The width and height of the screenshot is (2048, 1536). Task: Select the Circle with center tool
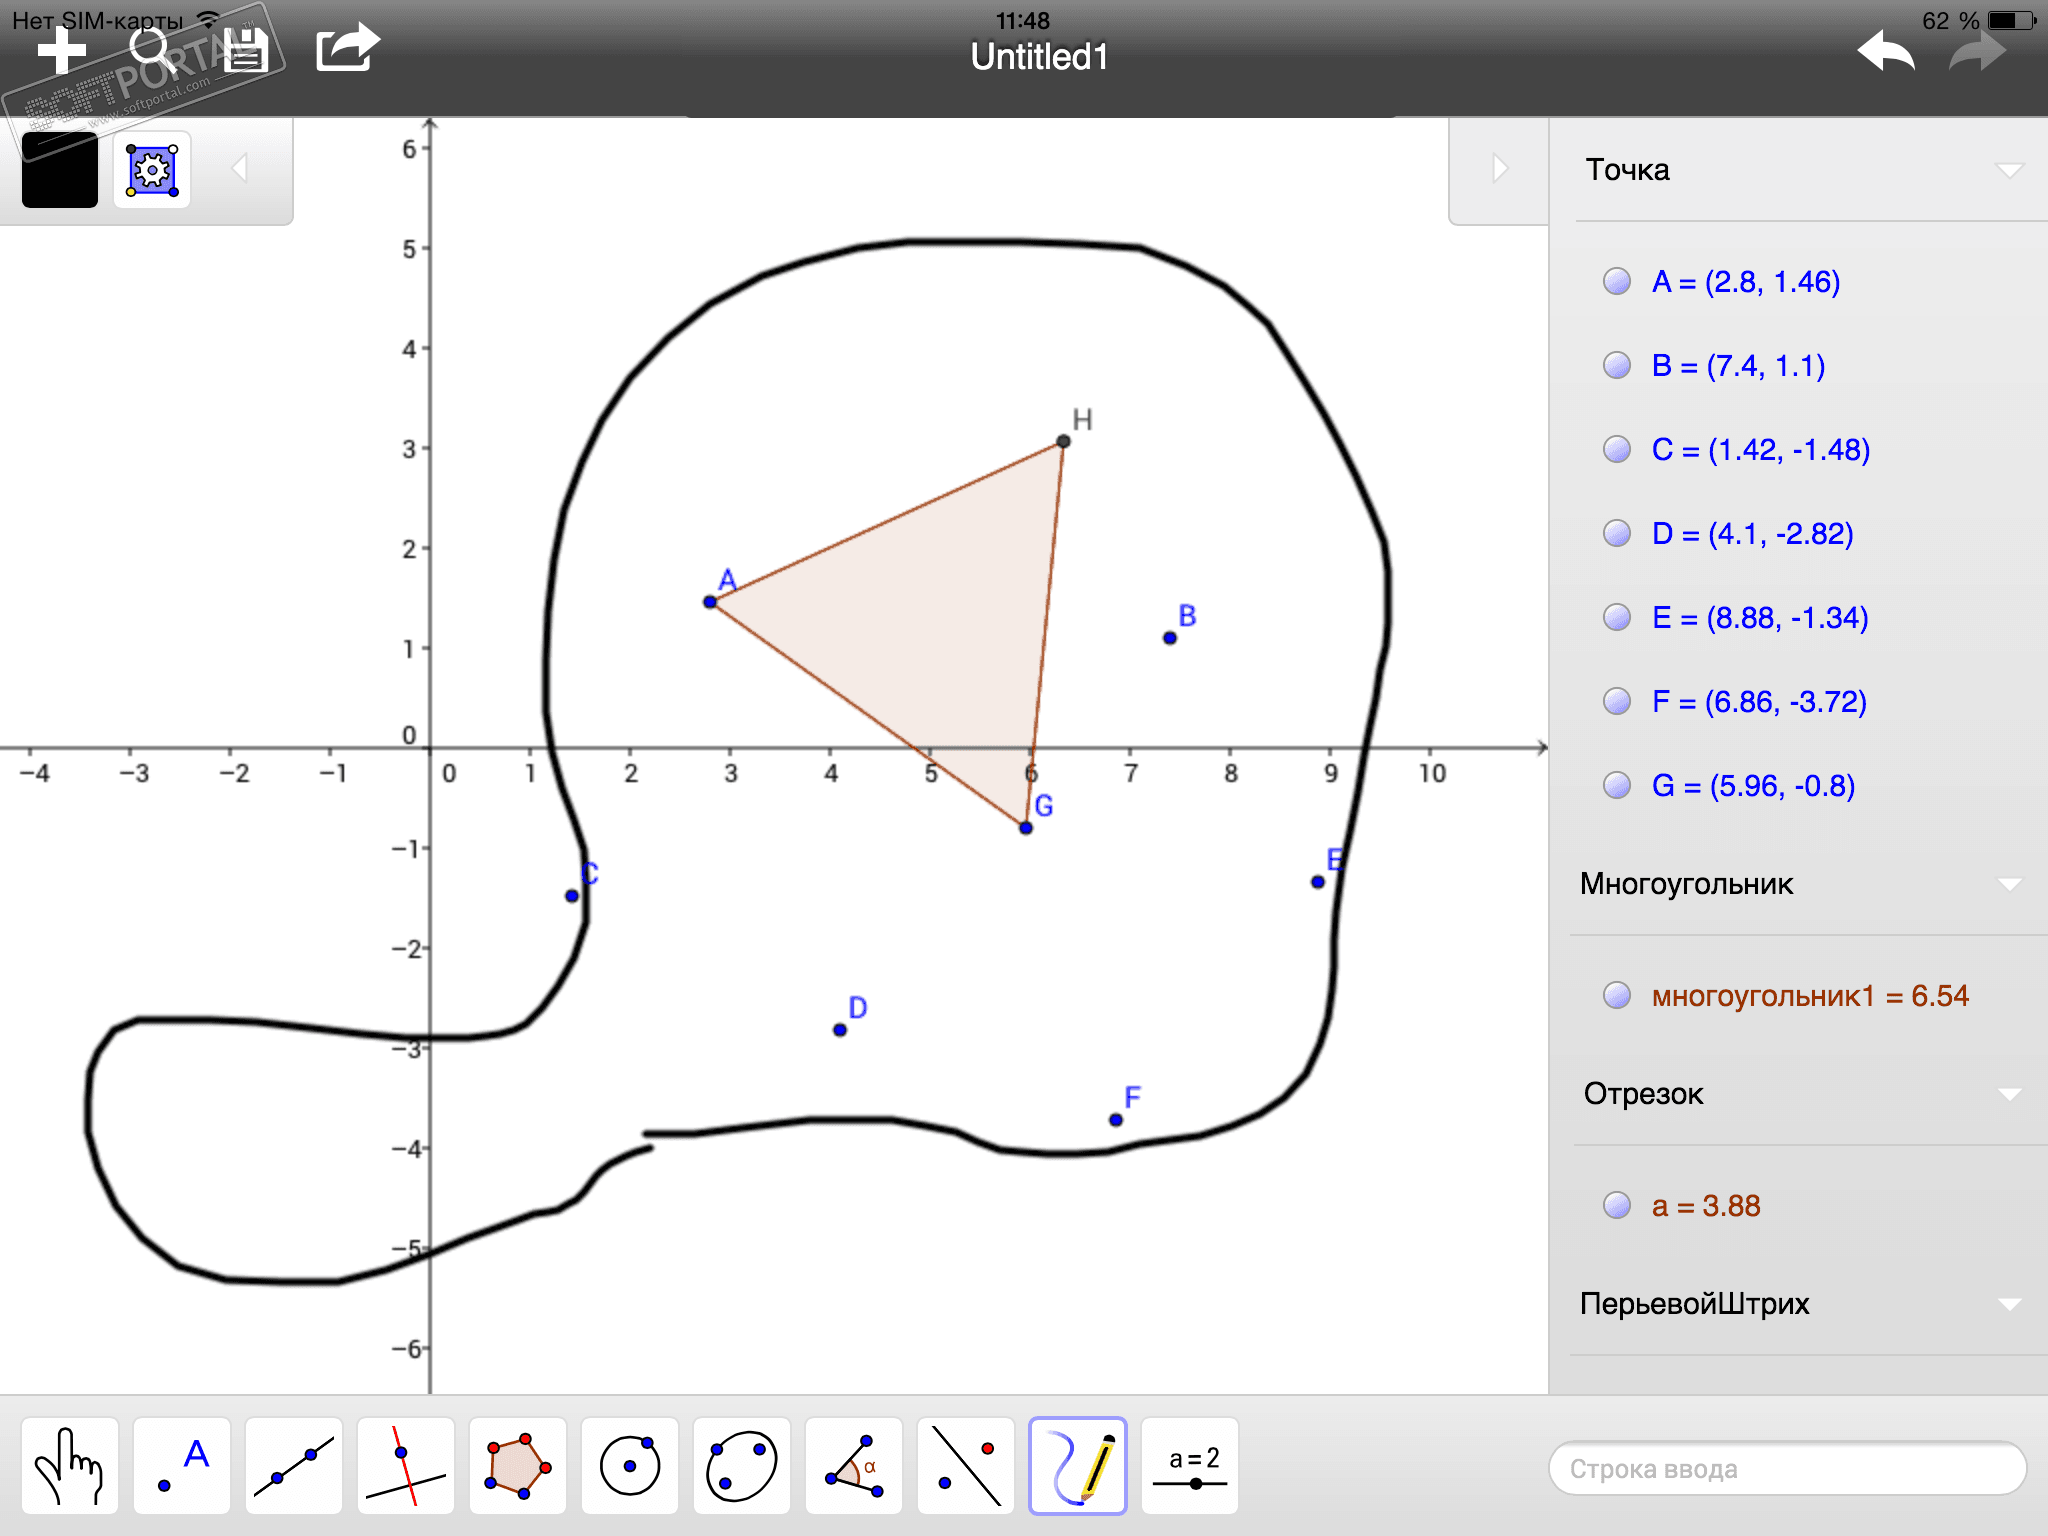(x=630, y=1466)
